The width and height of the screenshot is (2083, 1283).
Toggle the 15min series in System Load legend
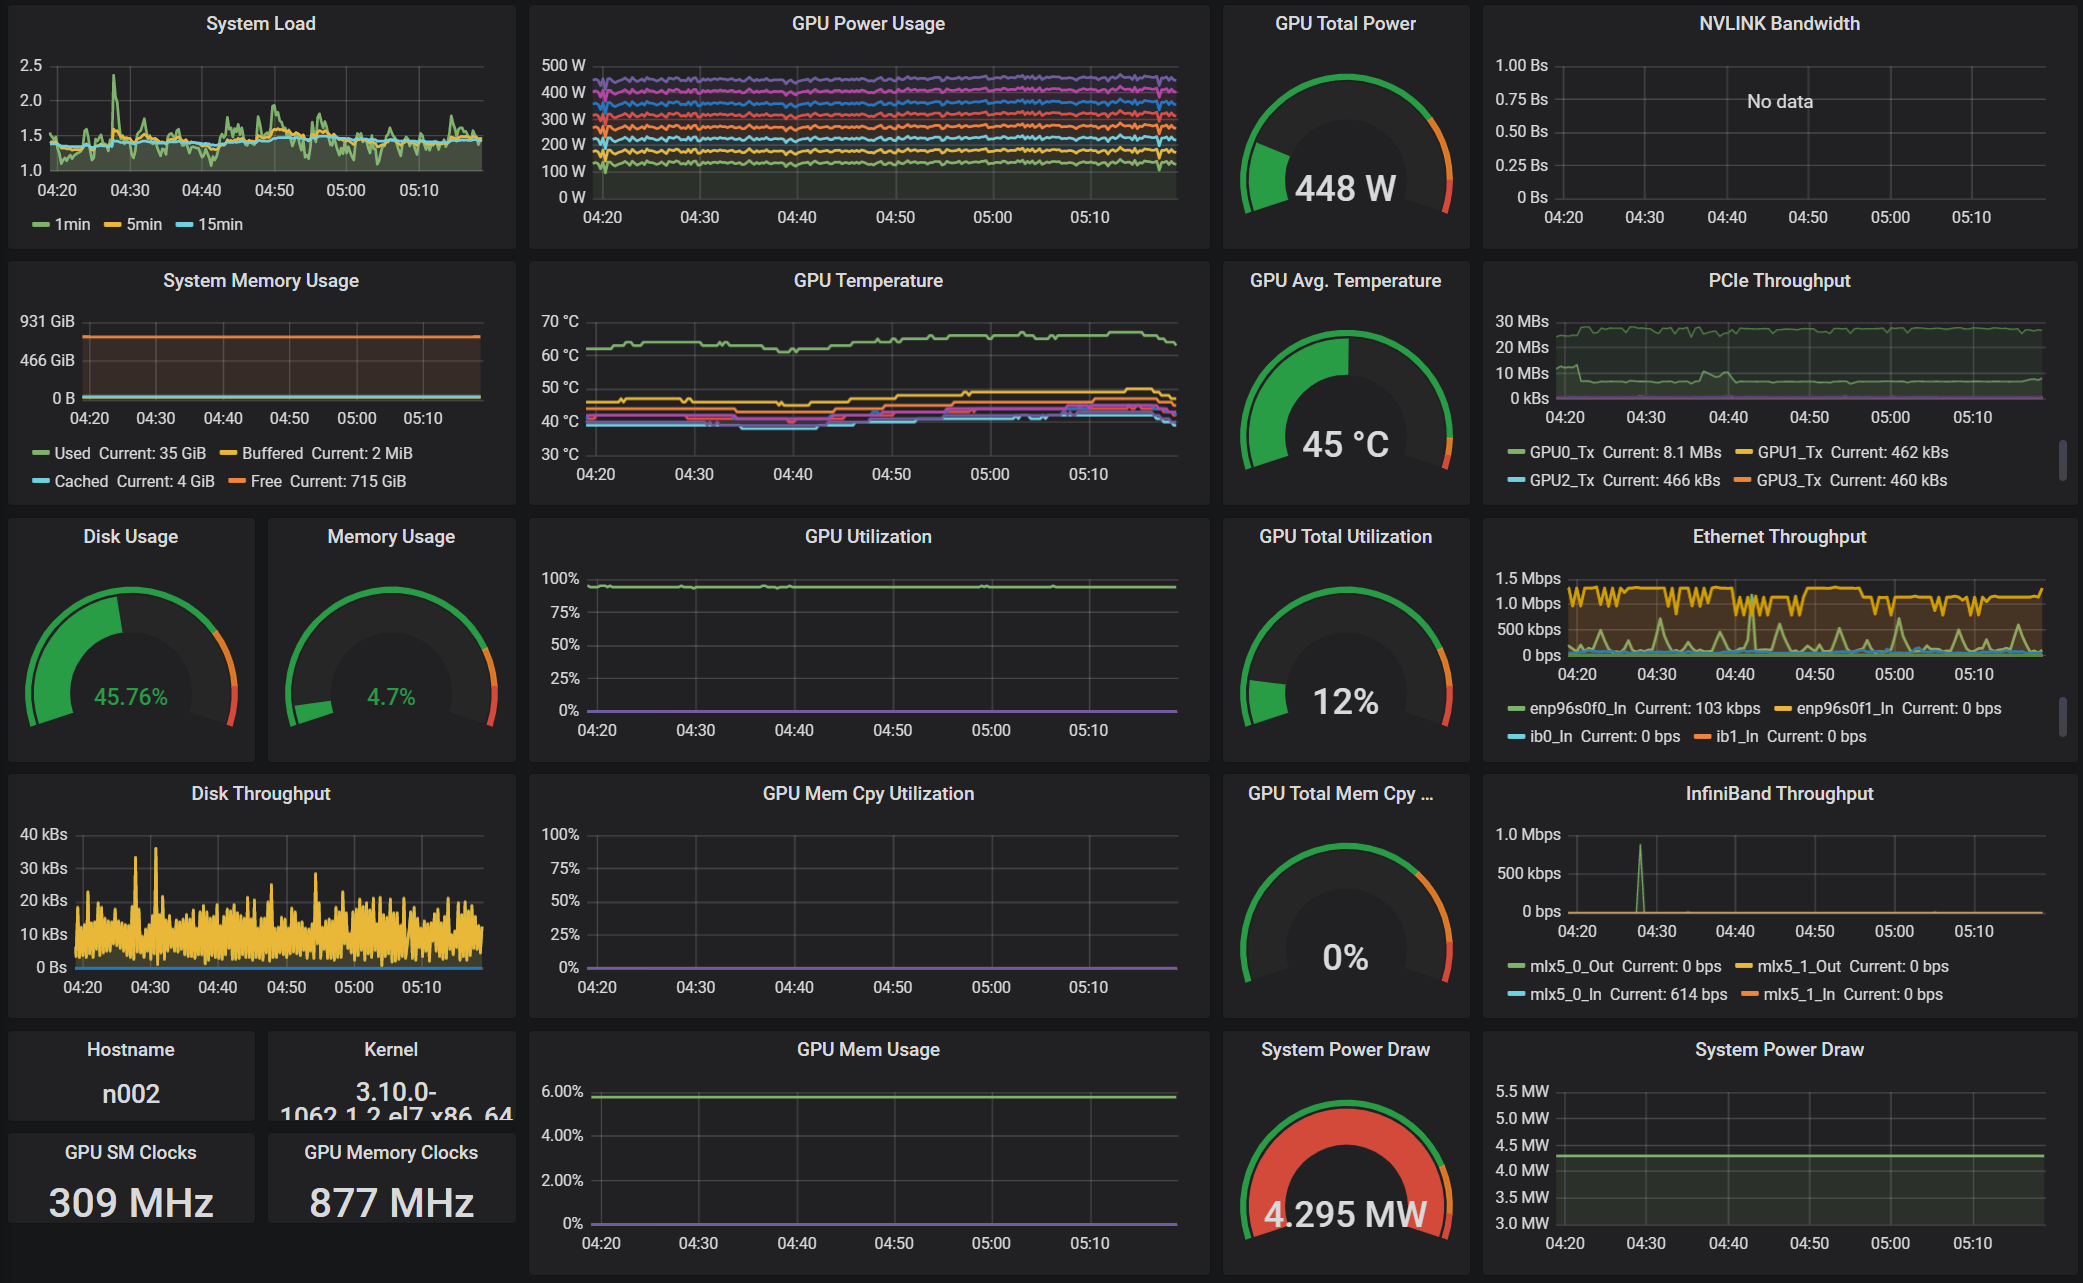[220, 224]
